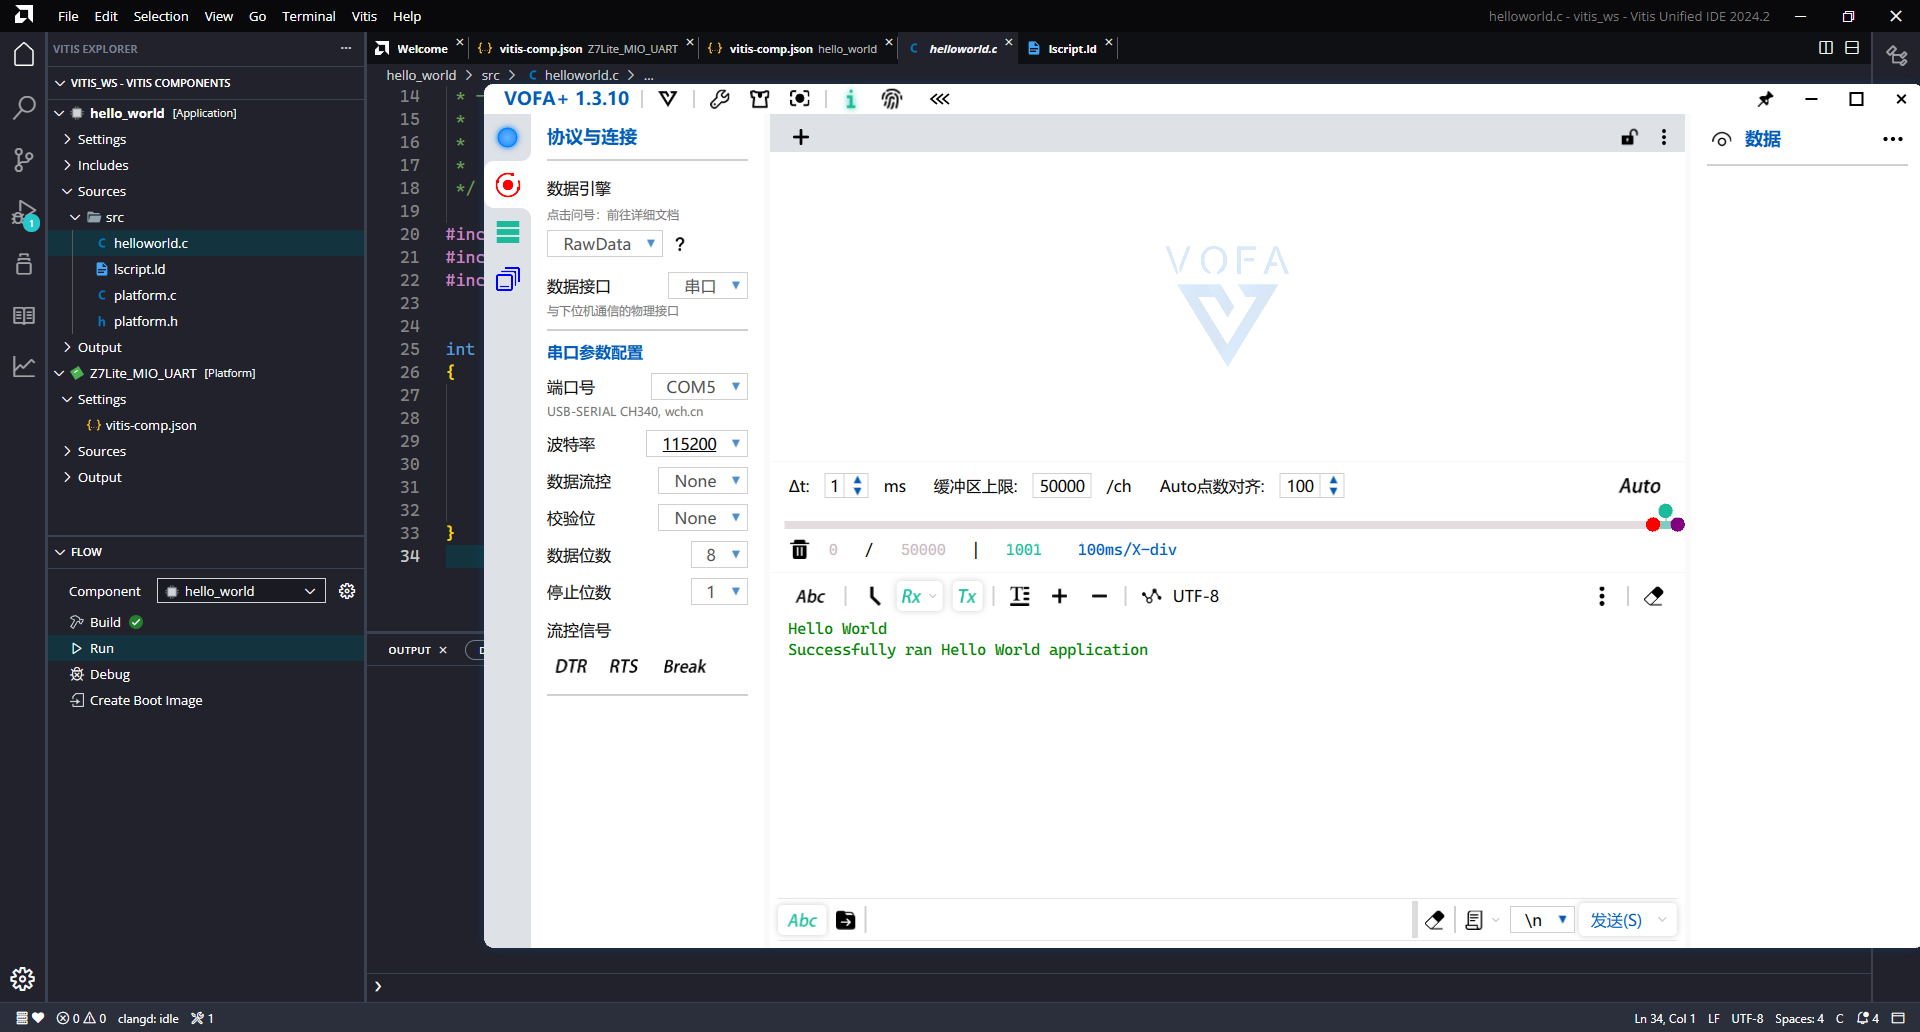
Task: Click the red dot on the timeline slider
Action: point(1652,525)
